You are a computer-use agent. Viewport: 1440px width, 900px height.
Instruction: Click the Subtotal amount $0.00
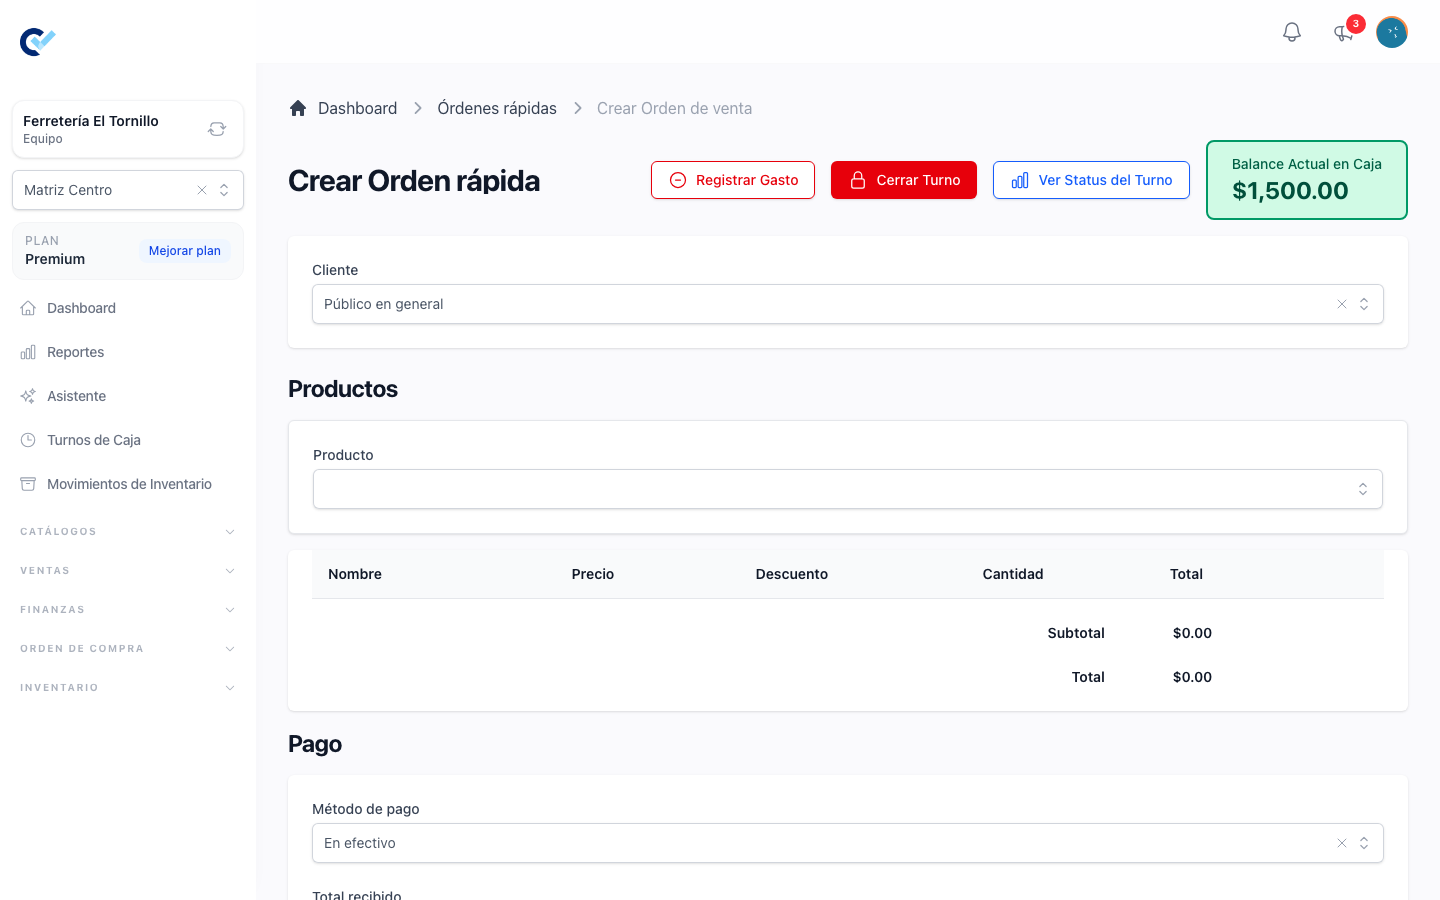(1192, 633)
